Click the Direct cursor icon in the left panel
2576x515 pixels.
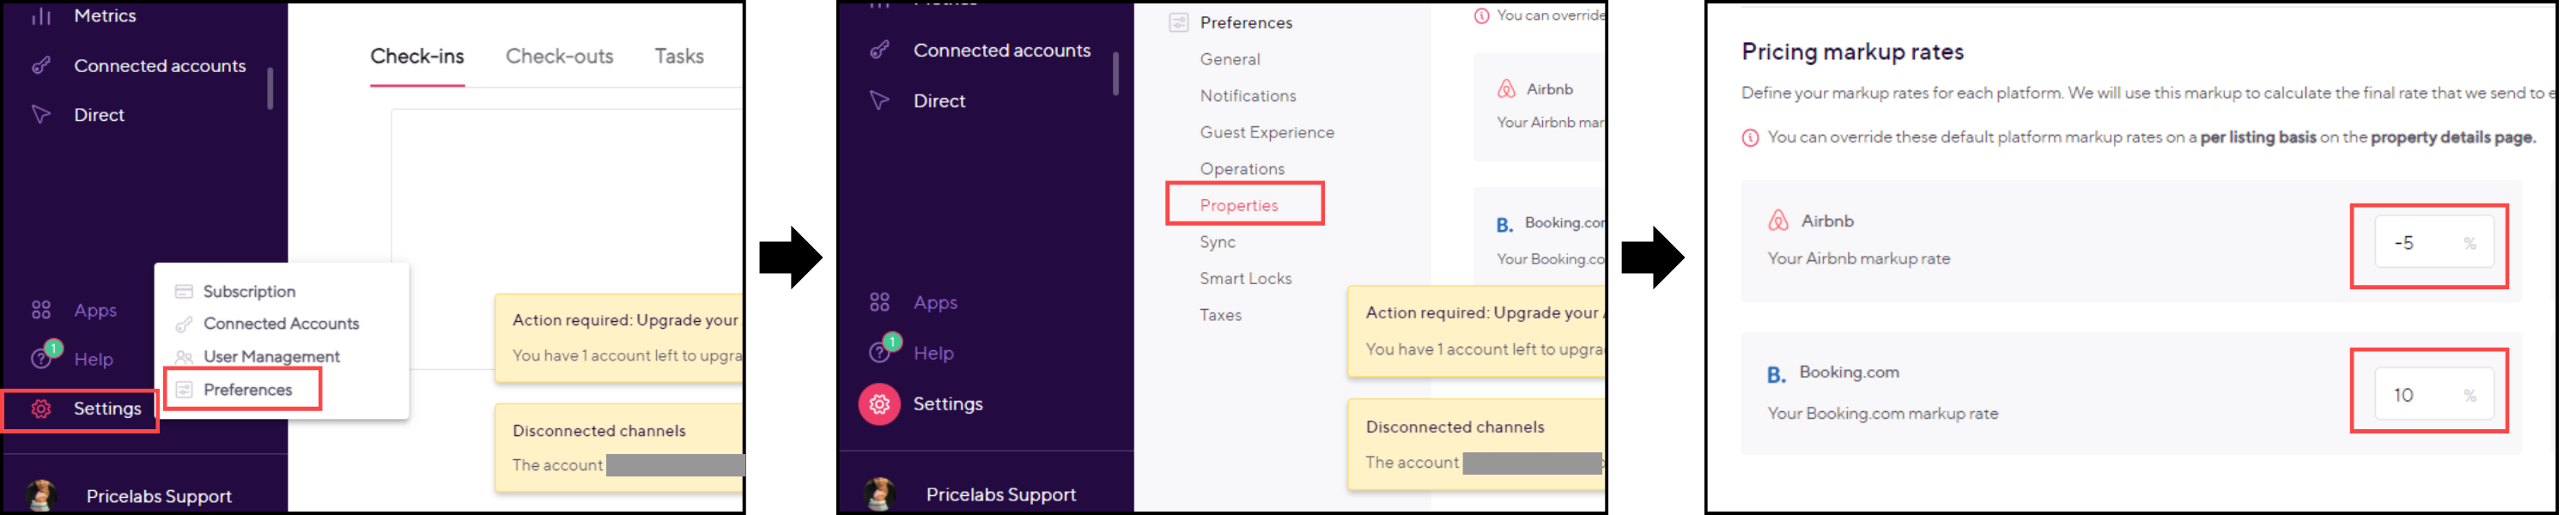41,115
